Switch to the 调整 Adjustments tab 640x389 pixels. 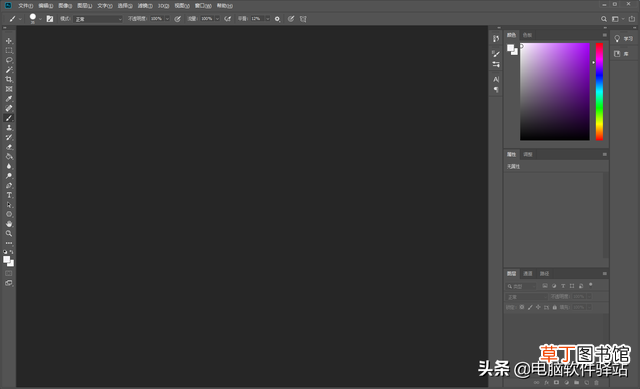pos(528,154)
